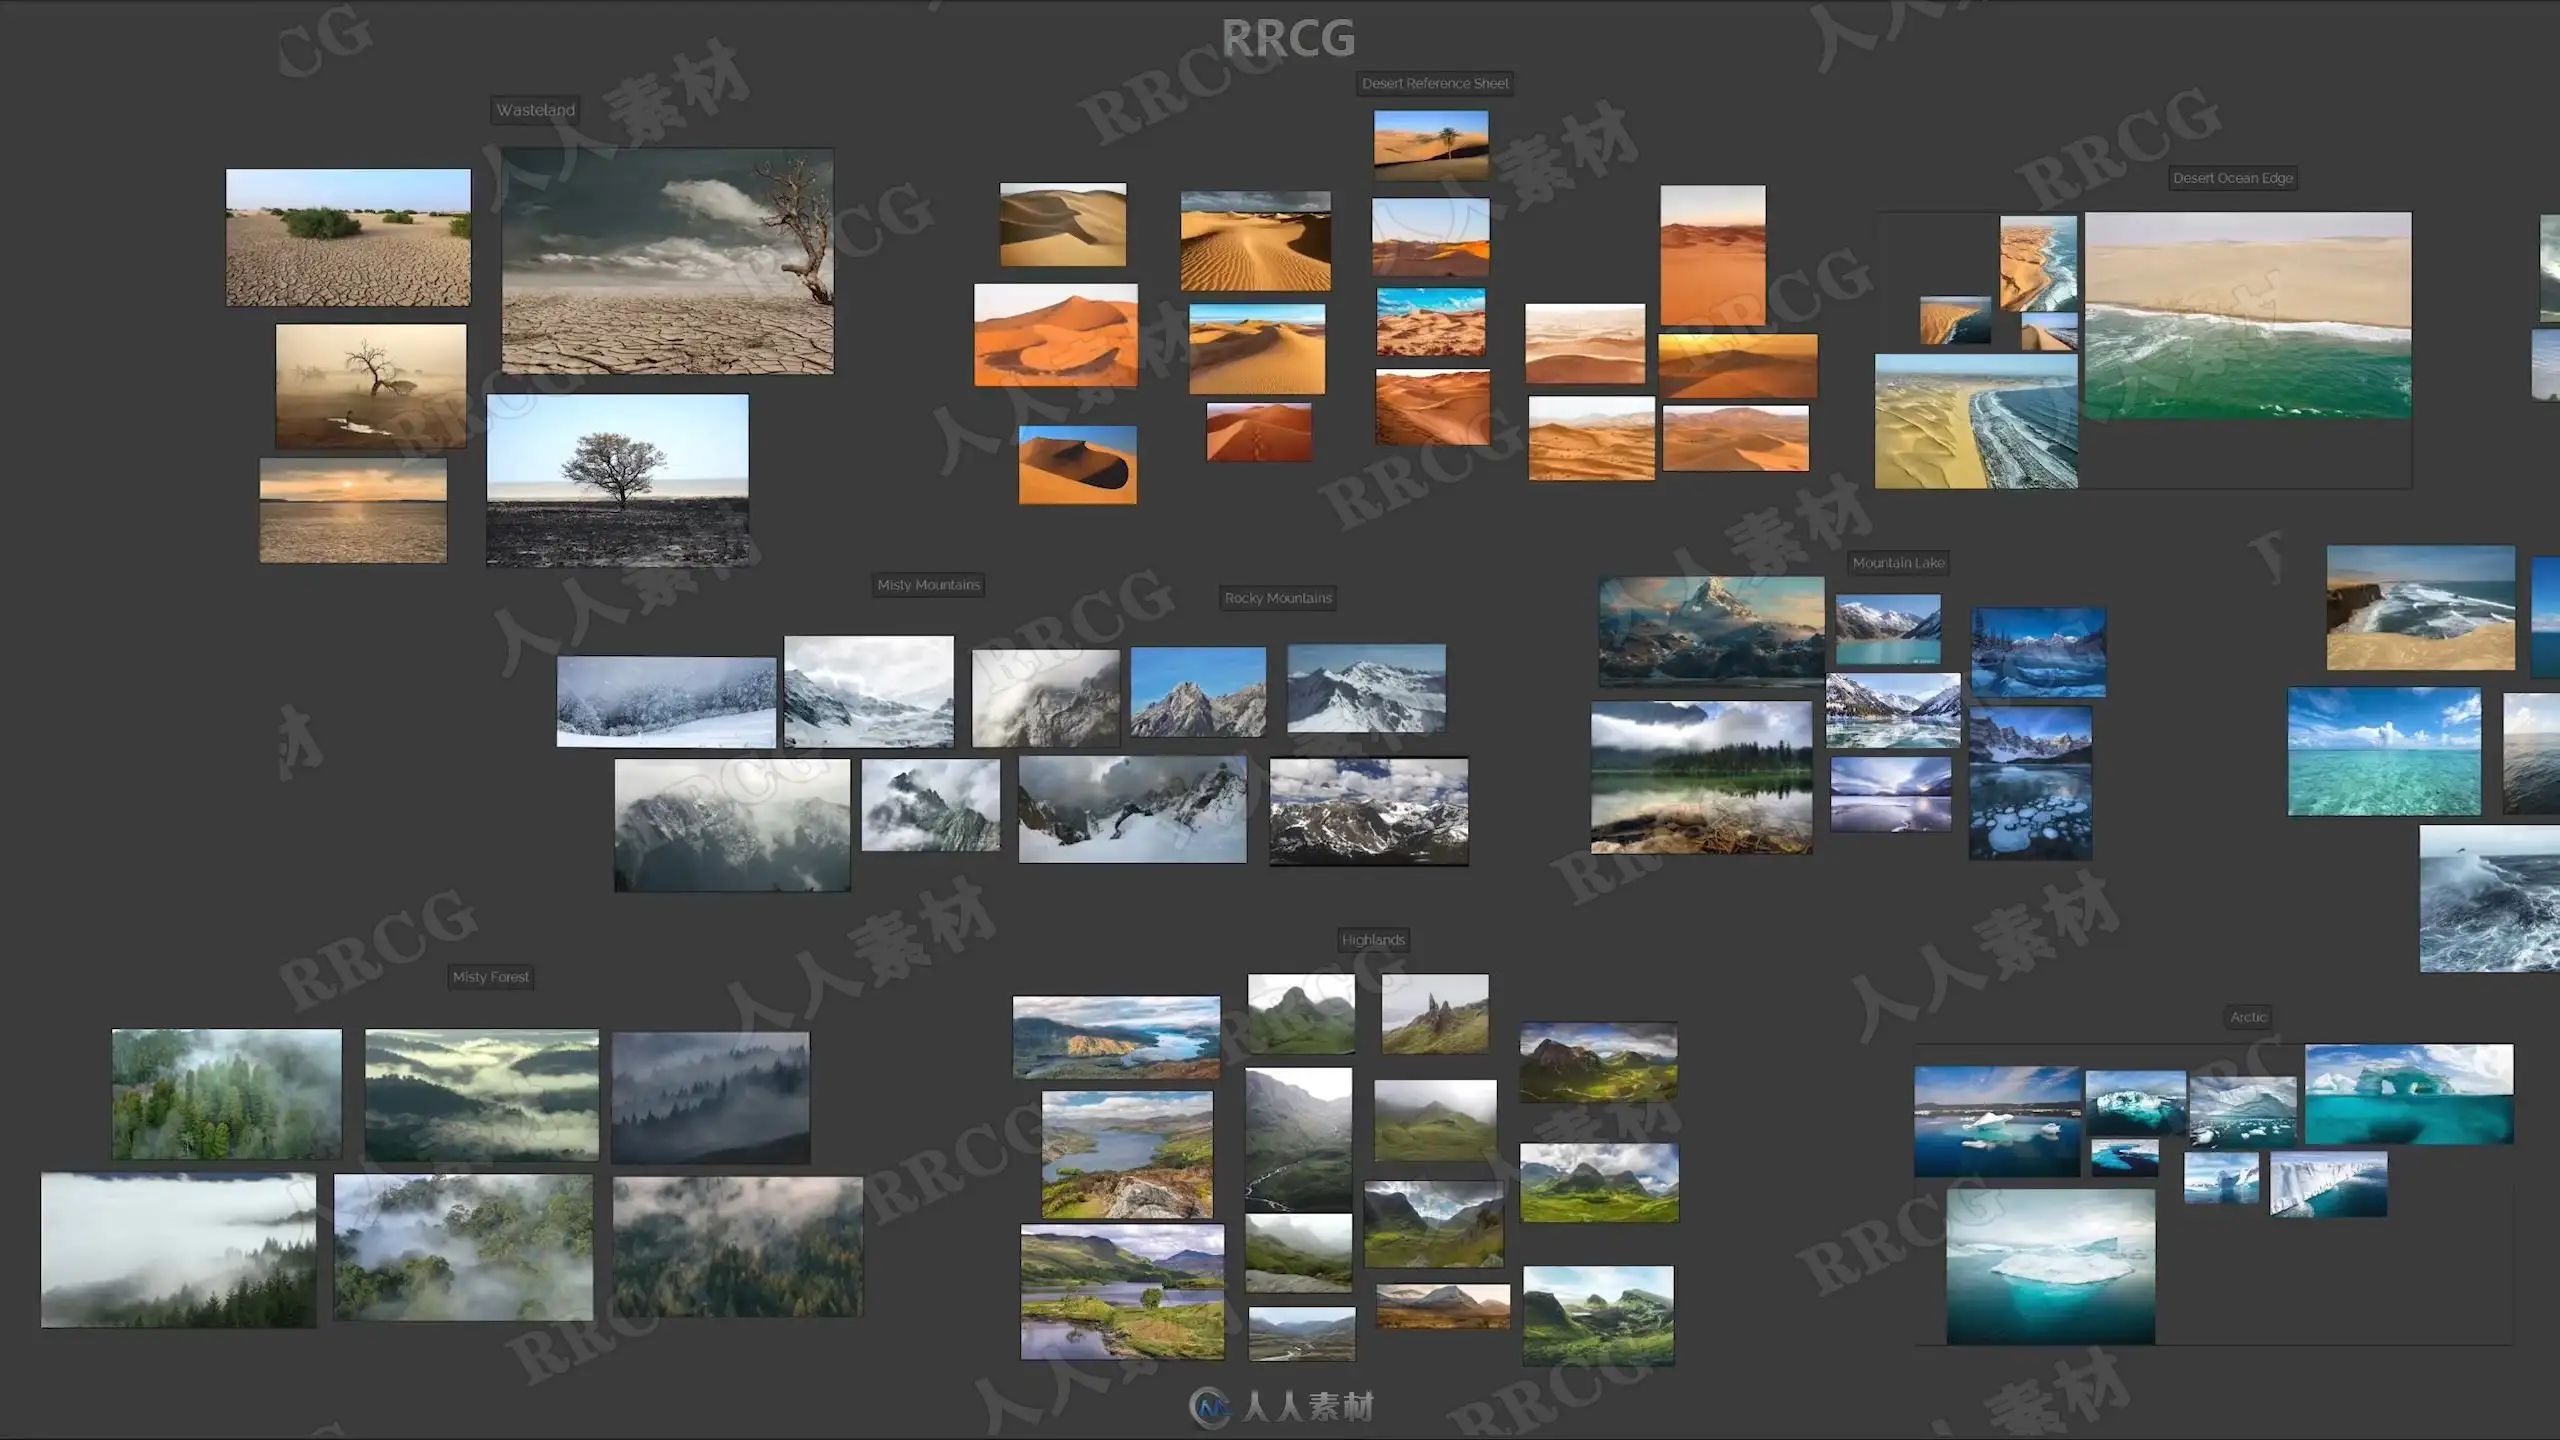Viewport: 2560px width, 1440px height.
Task: Select the tall portrait orange desert sunset image
Action: pyautogui.click(x=1713, y=255)
